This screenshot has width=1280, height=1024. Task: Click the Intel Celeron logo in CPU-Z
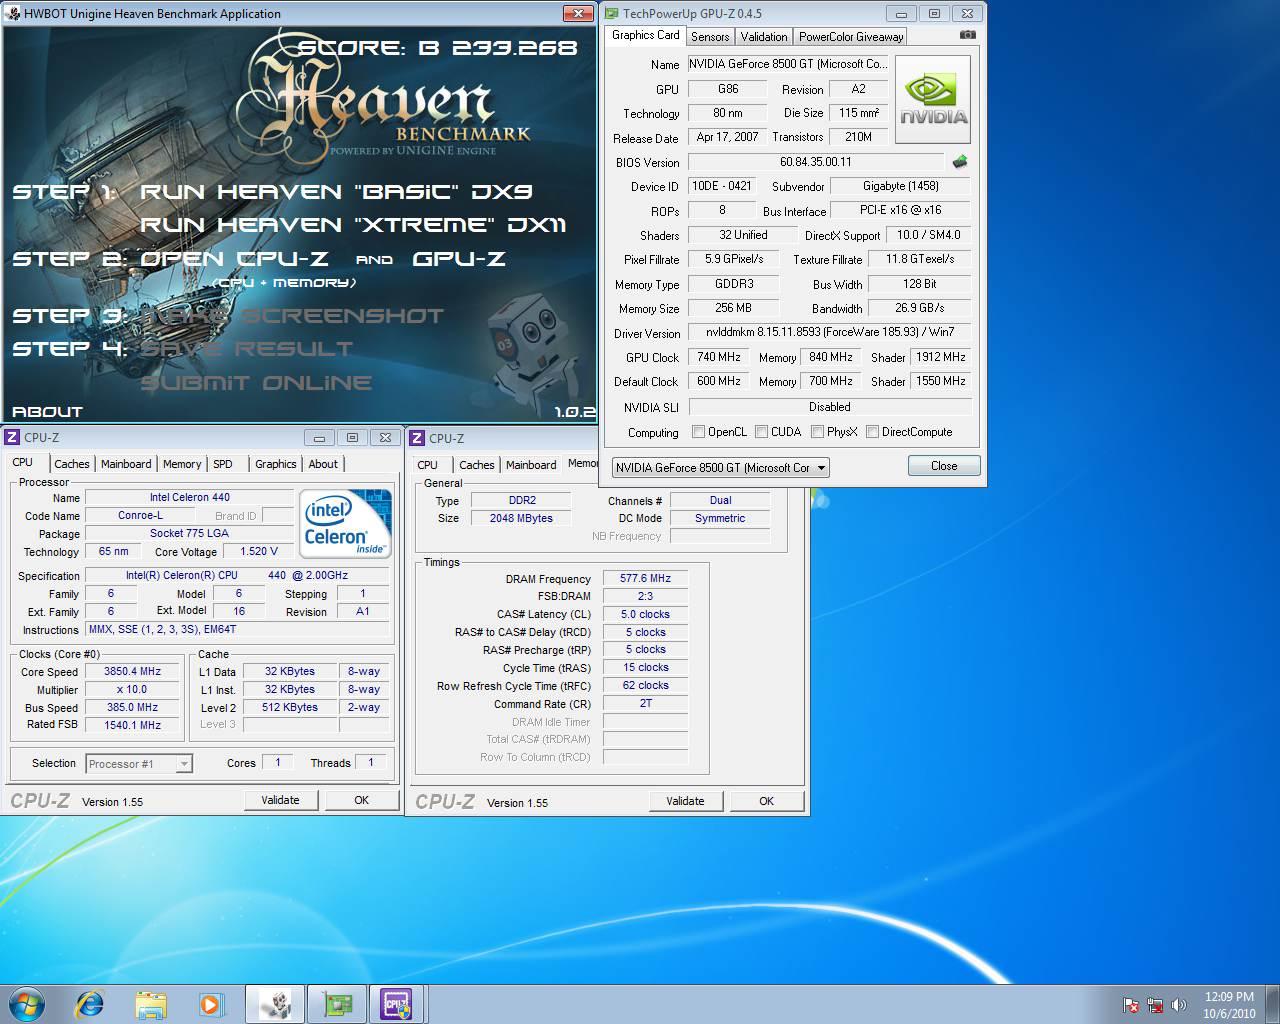coord(346,524)
